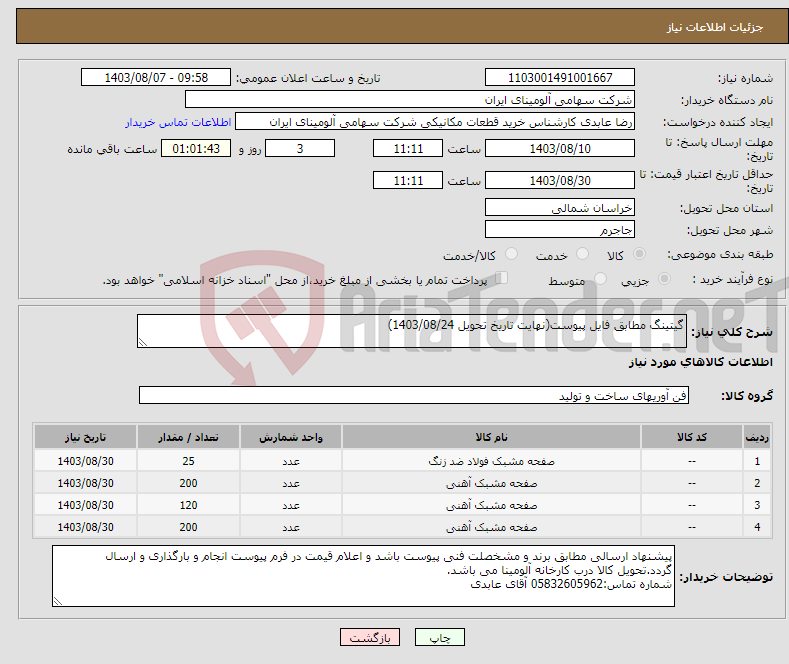Viewport: 789px width, 664px height.
Task: Open the اطلاعات تماس خریدار link
Action: pos(178,122)
